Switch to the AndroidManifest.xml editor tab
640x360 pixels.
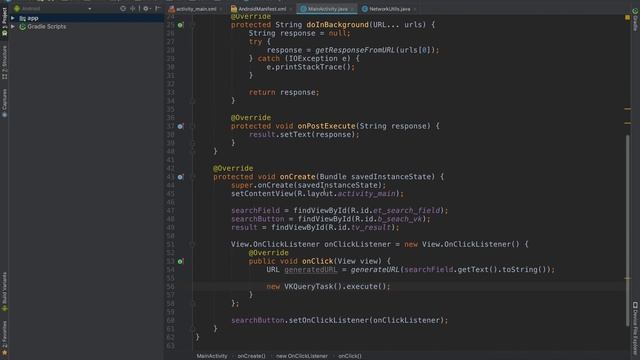[262, 9]
